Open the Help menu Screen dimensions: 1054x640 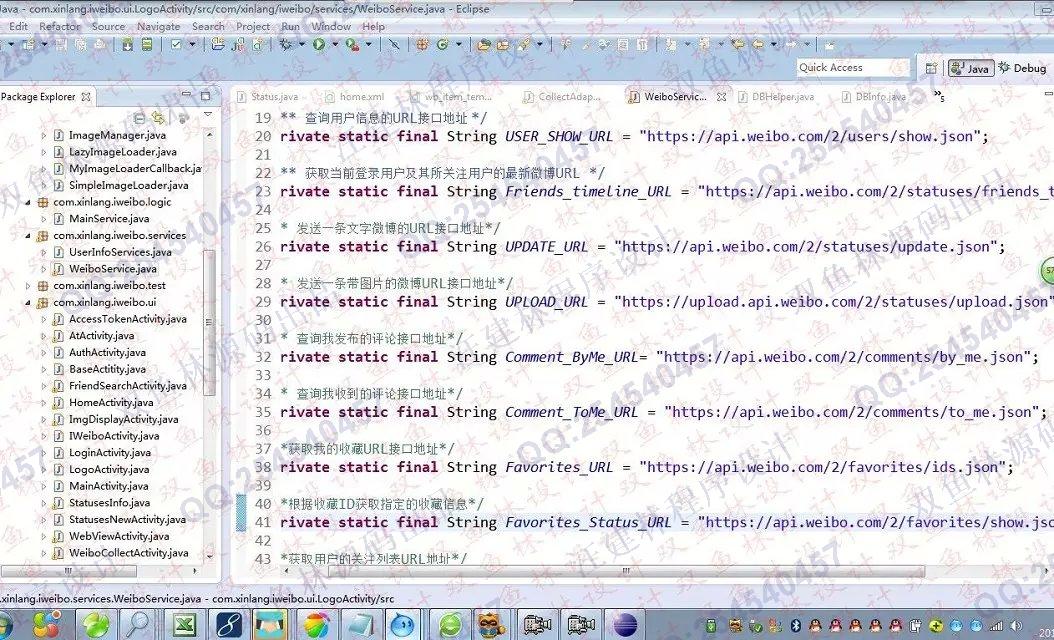374,26
